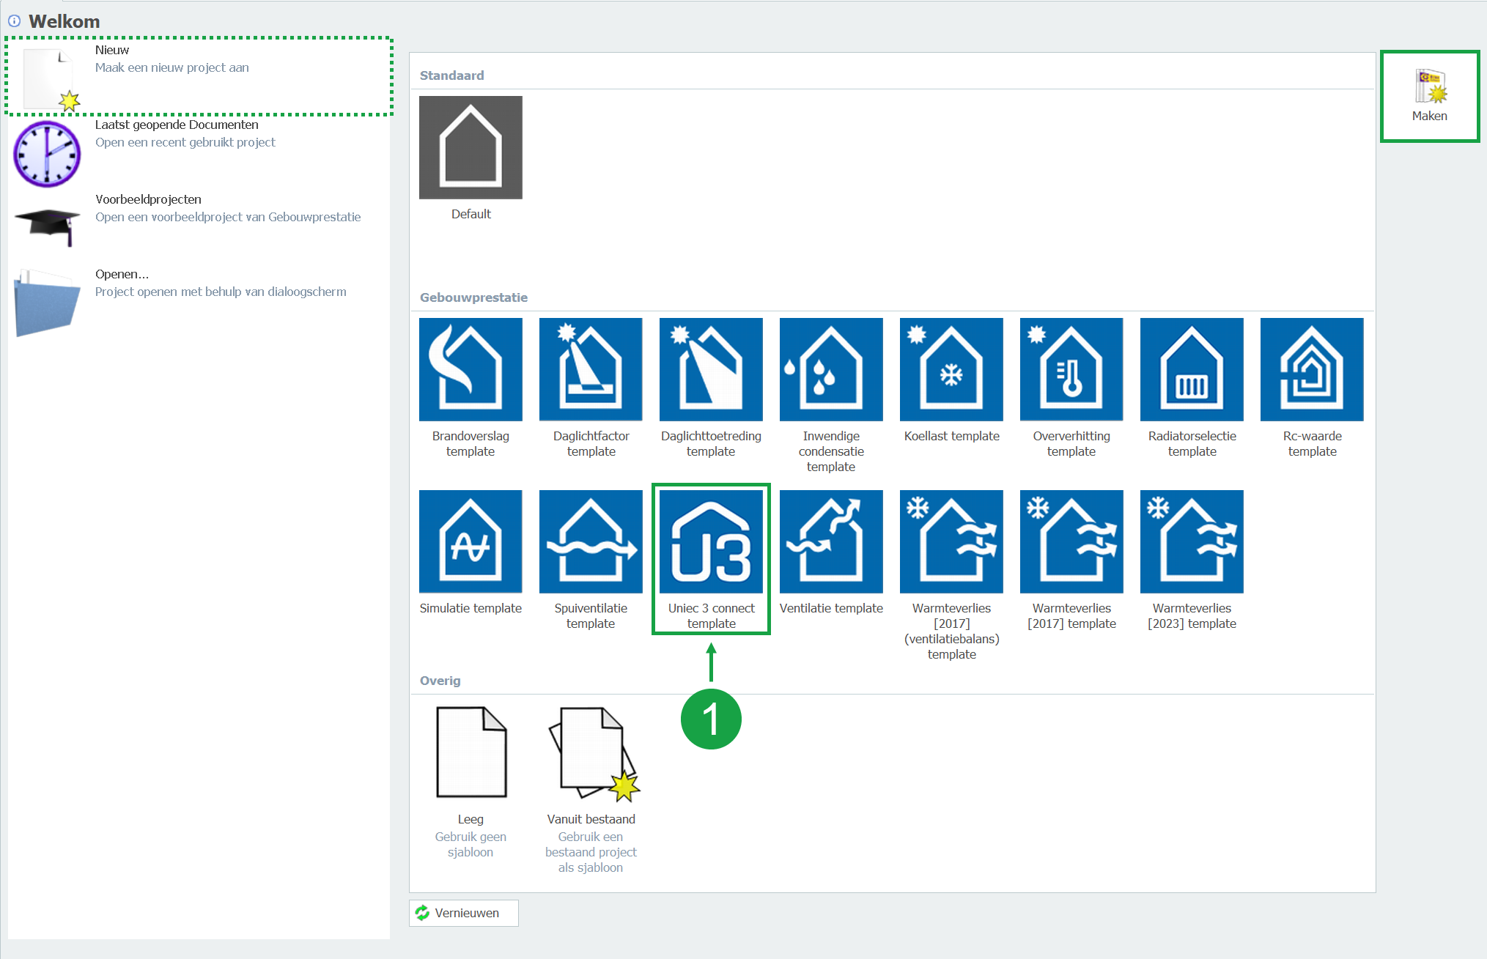
Task: Select the Daglichtfactor template
Action: point(590,370)
